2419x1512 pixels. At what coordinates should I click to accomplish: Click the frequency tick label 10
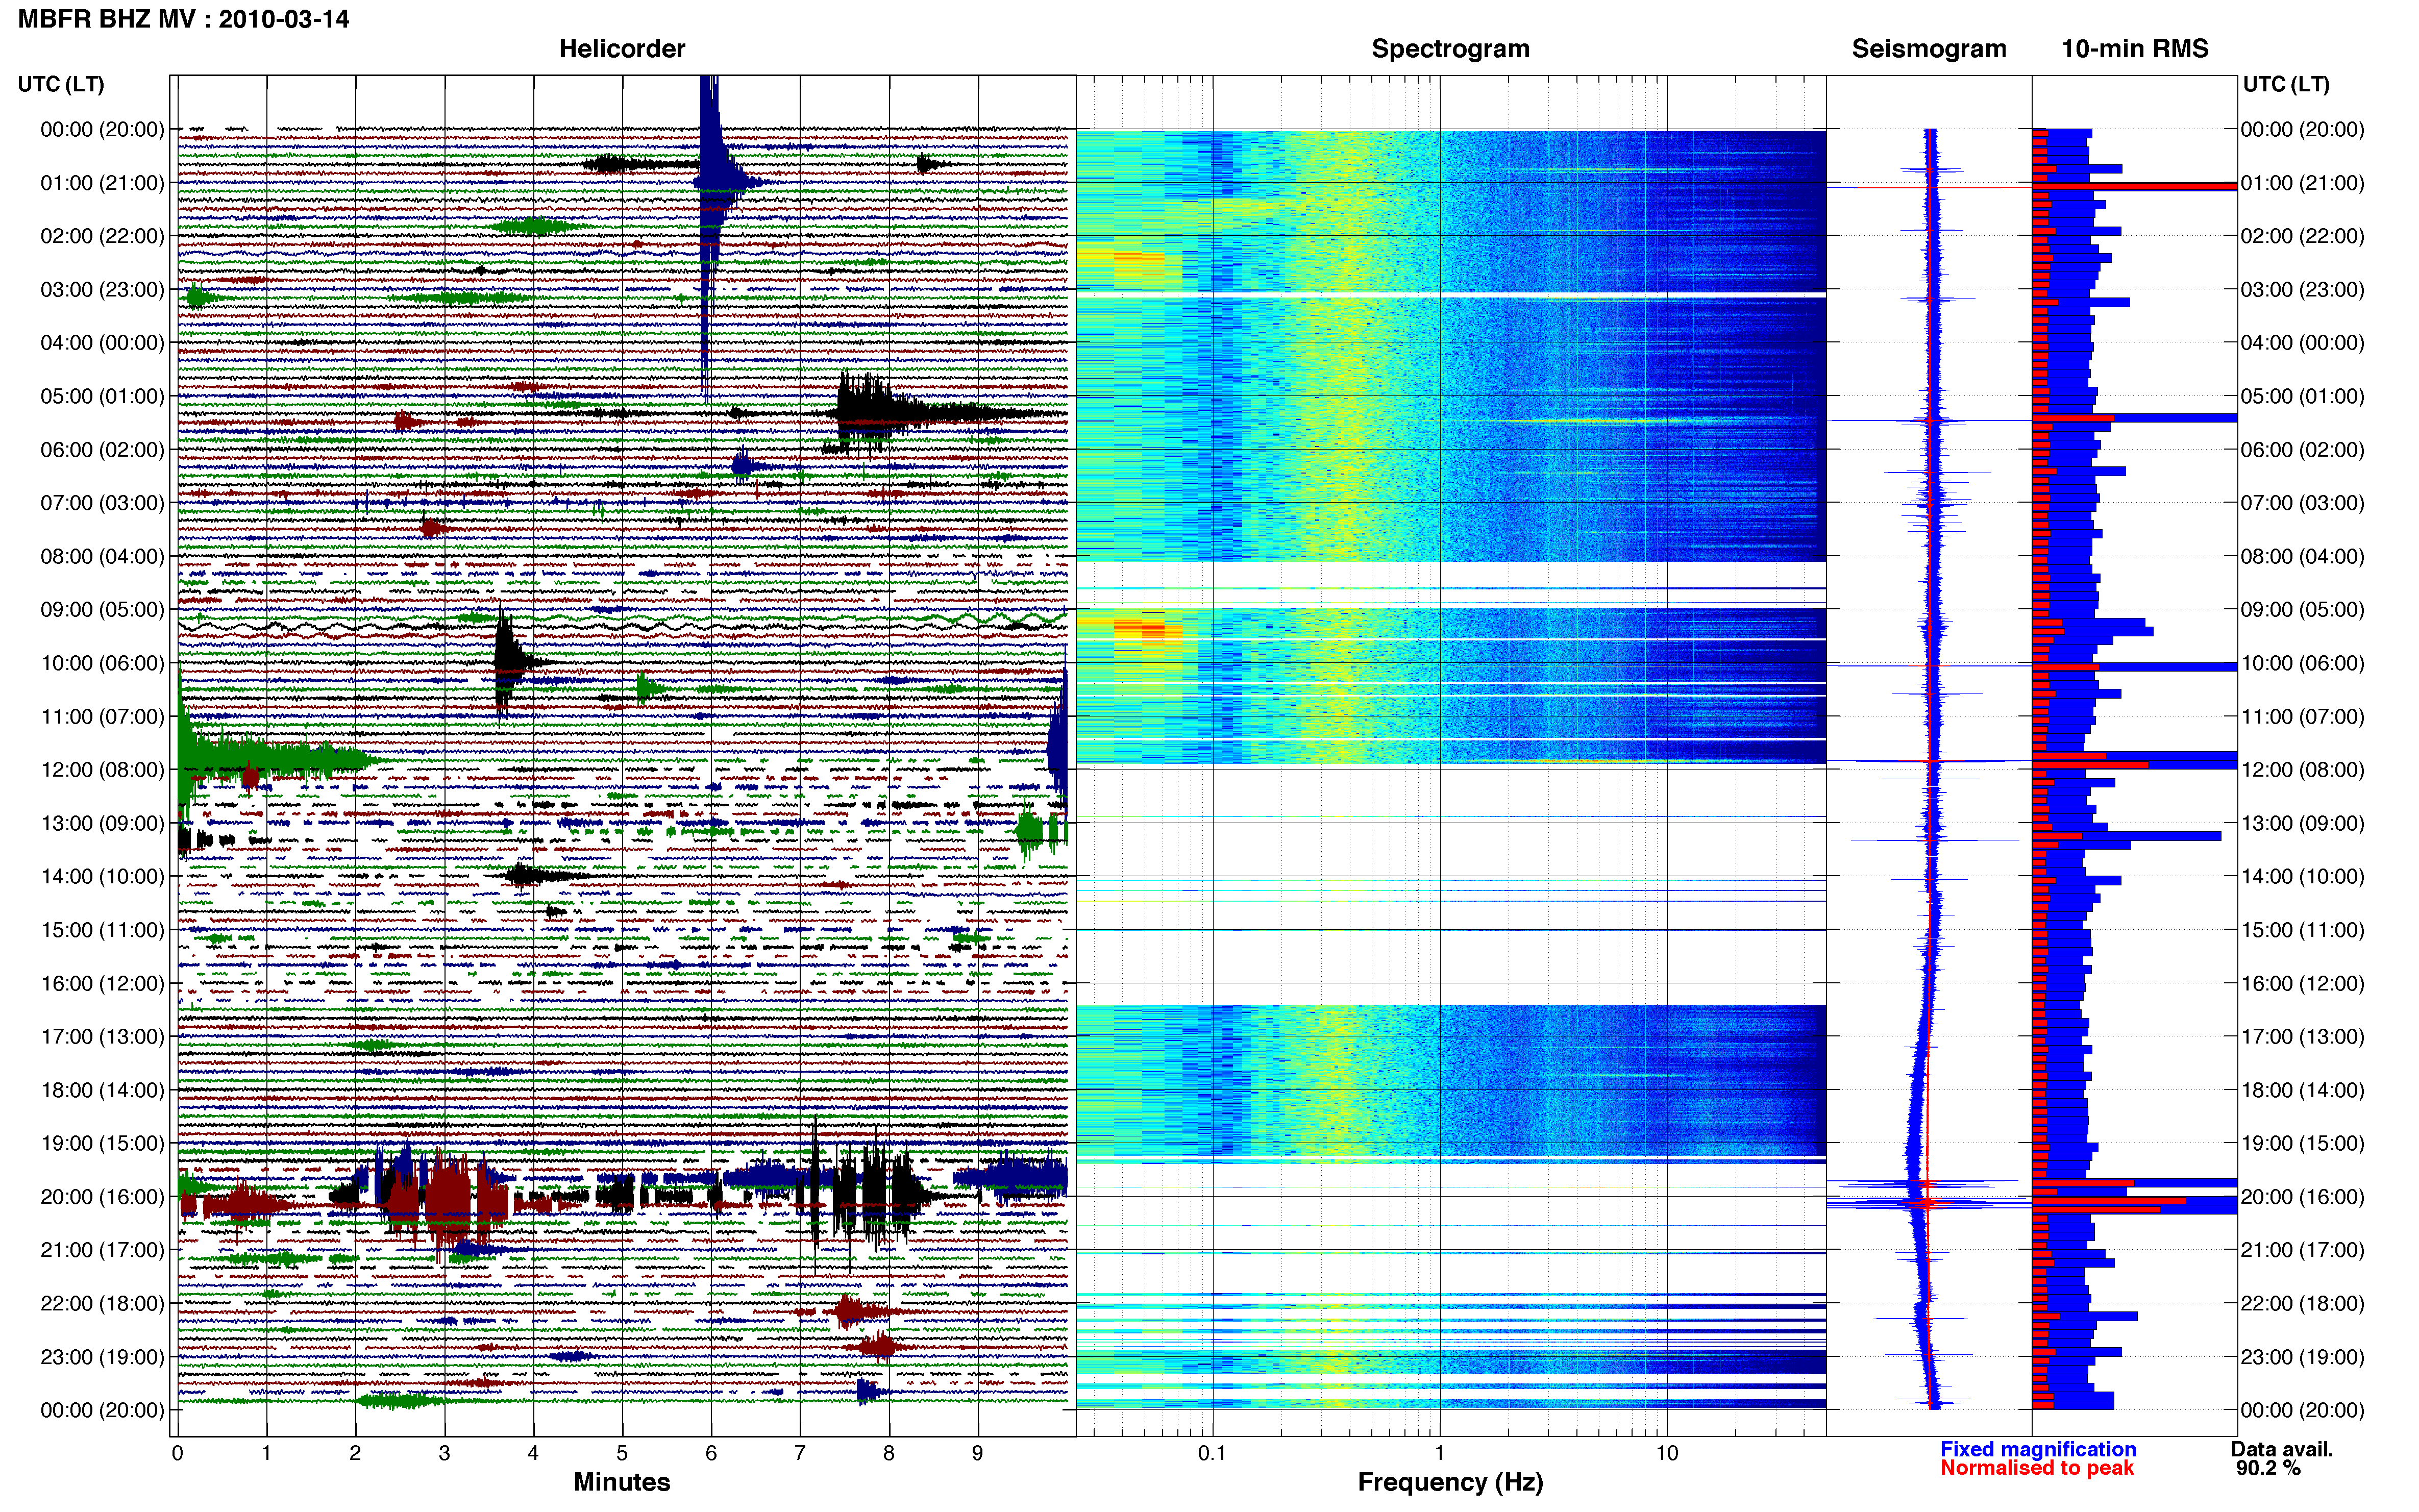(x=1667, y=1453)
